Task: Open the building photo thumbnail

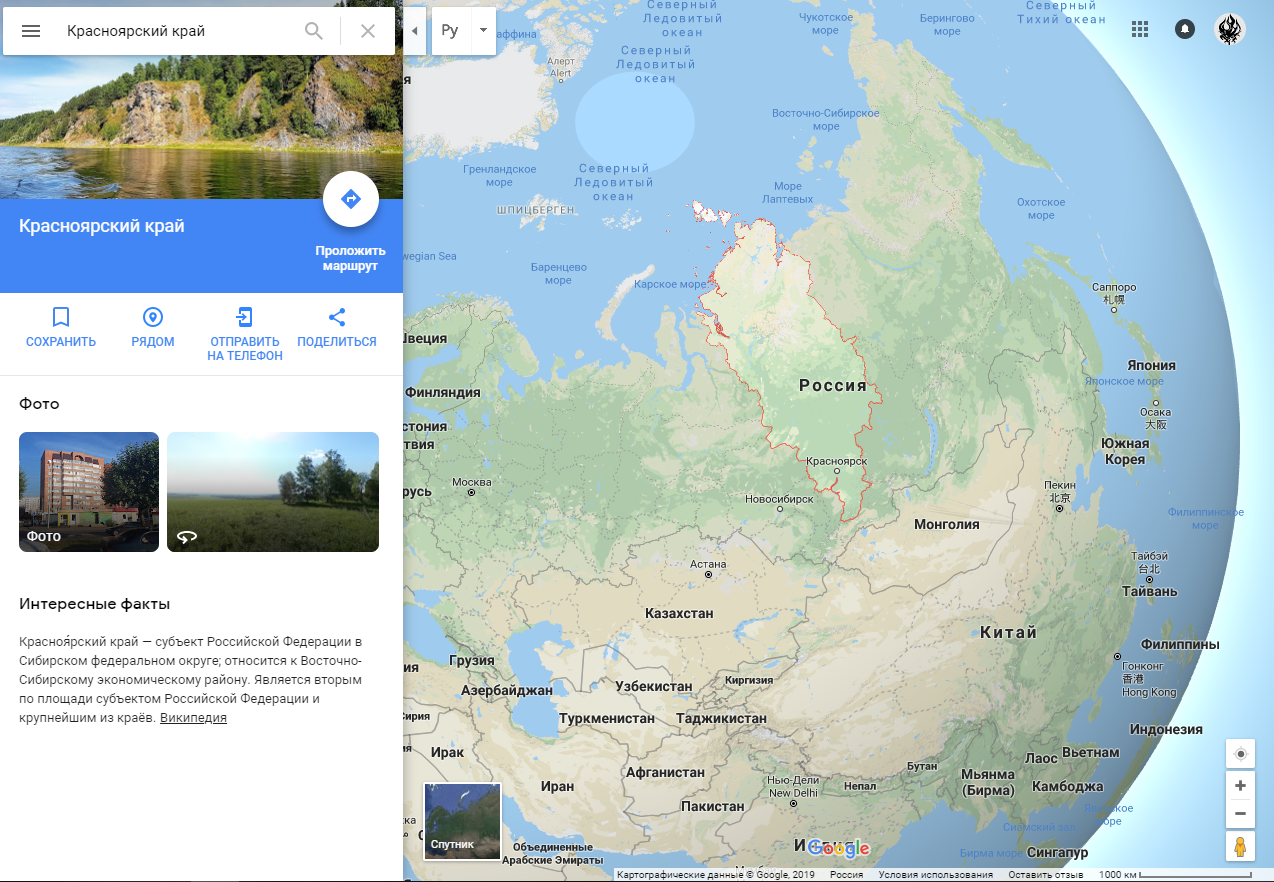Action: click(89, 491)
